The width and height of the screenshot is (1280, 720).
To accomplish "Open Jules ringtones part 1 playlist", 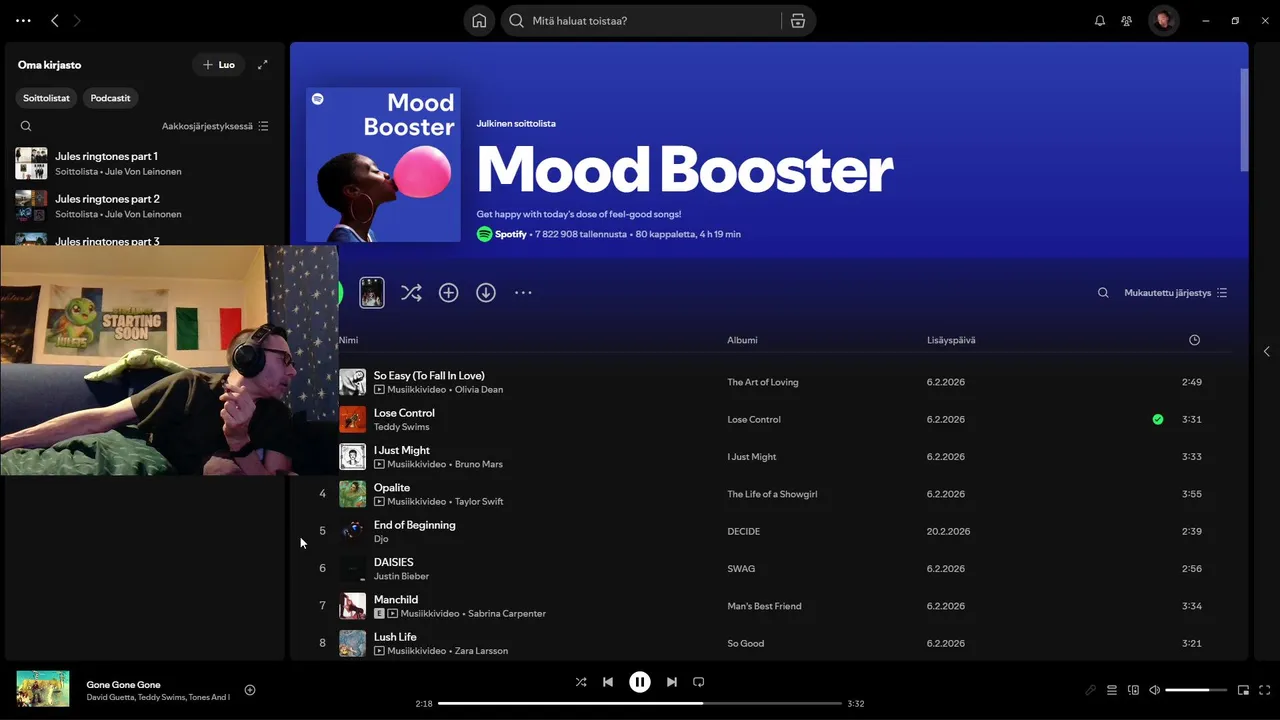I will click(x=142, y=163).
